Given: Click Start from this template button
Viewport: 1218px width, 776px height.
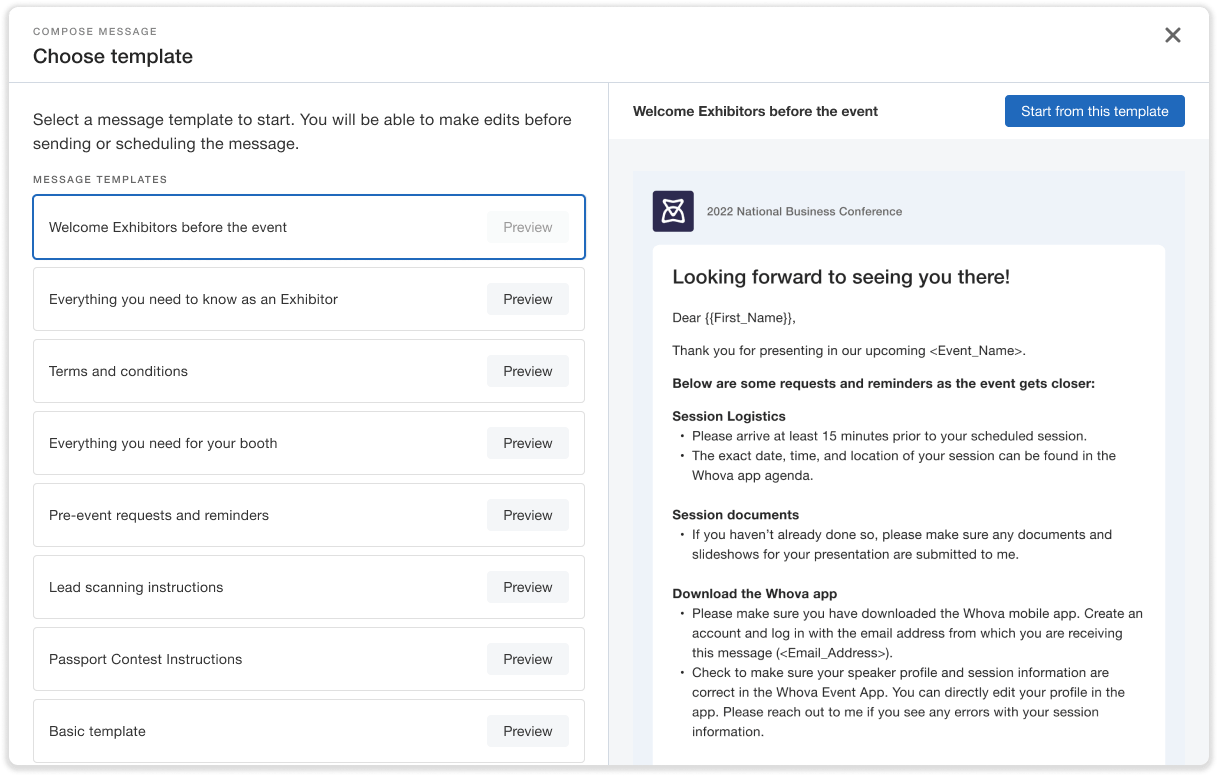Looking at the screenshot, I should coord(1094,111).
